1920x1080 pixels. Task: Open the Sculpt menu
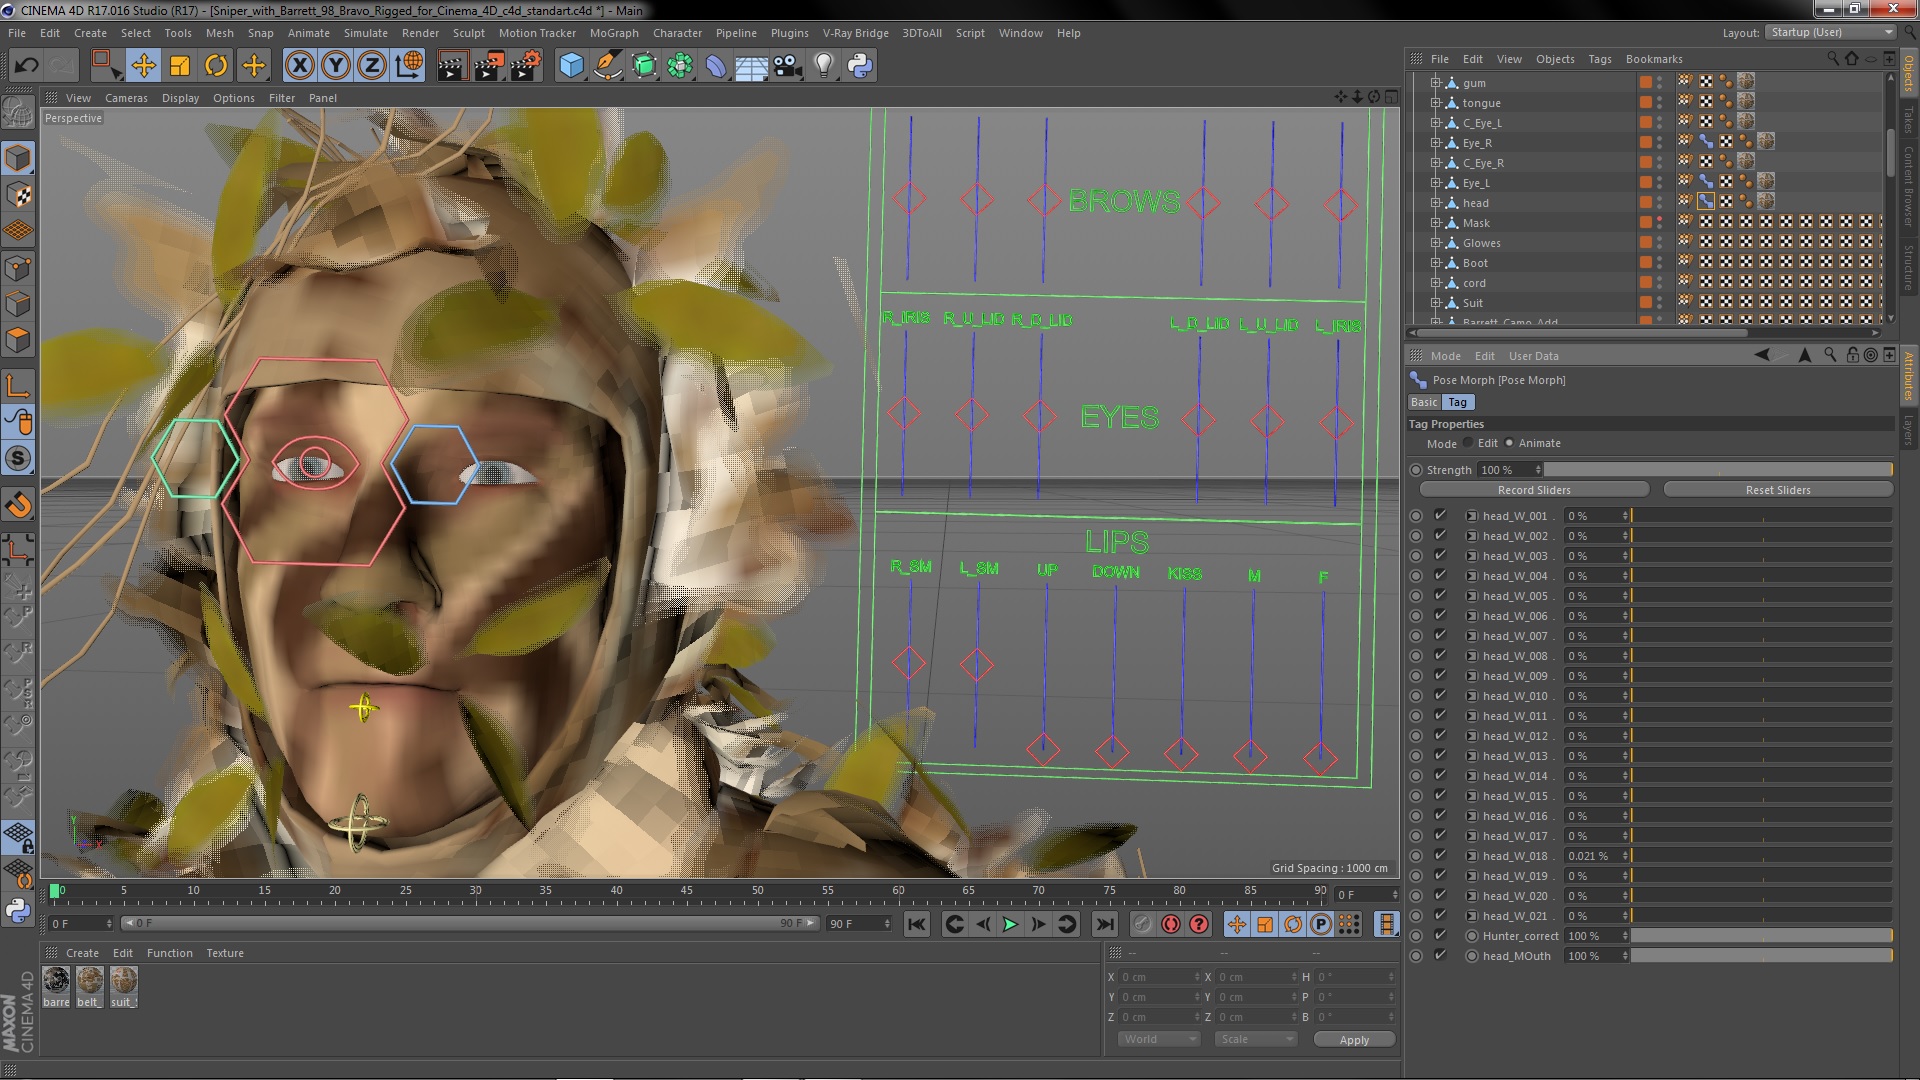click(x=468, y=33)
